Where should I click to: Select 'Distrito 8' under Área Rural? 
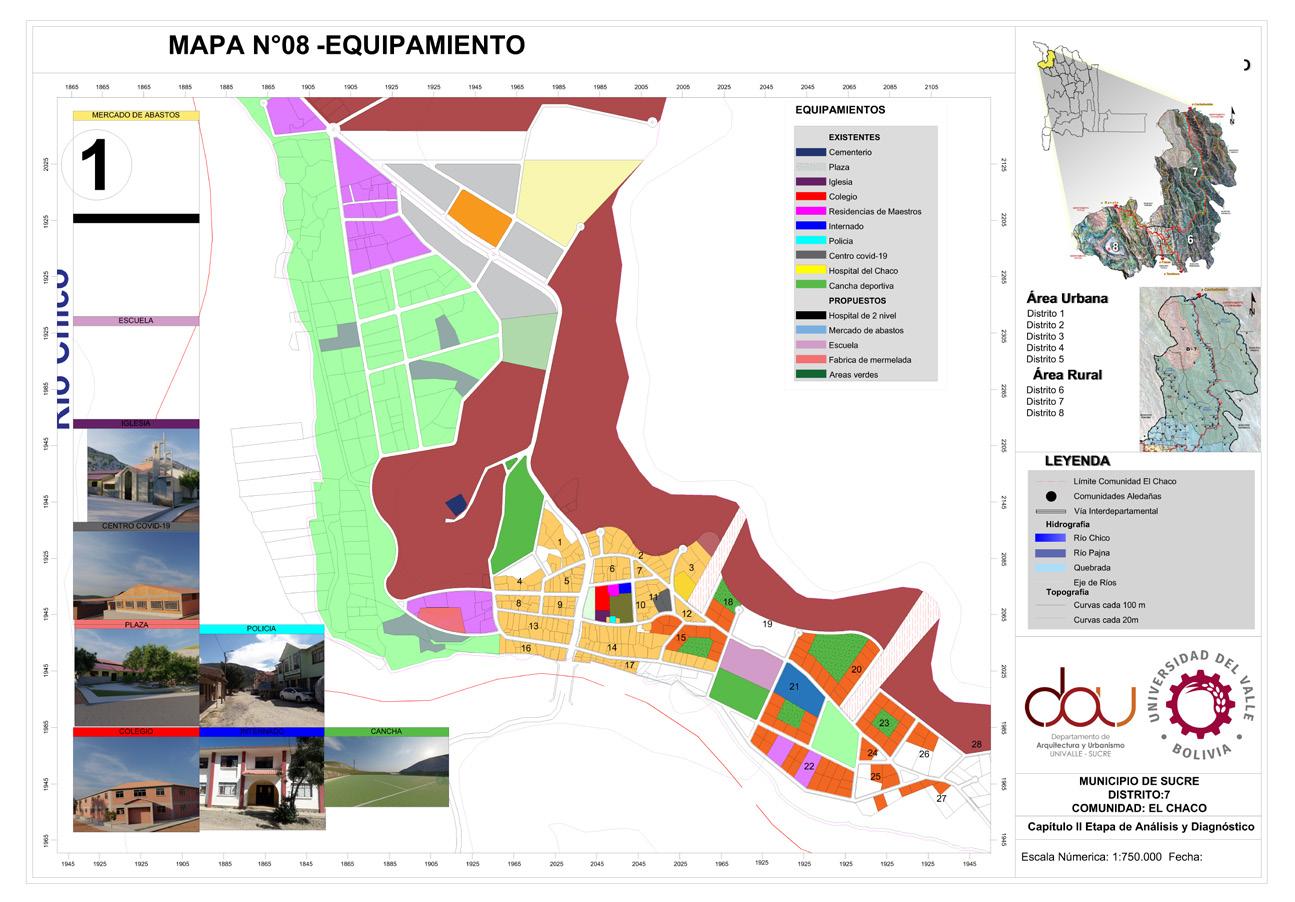1045,413
